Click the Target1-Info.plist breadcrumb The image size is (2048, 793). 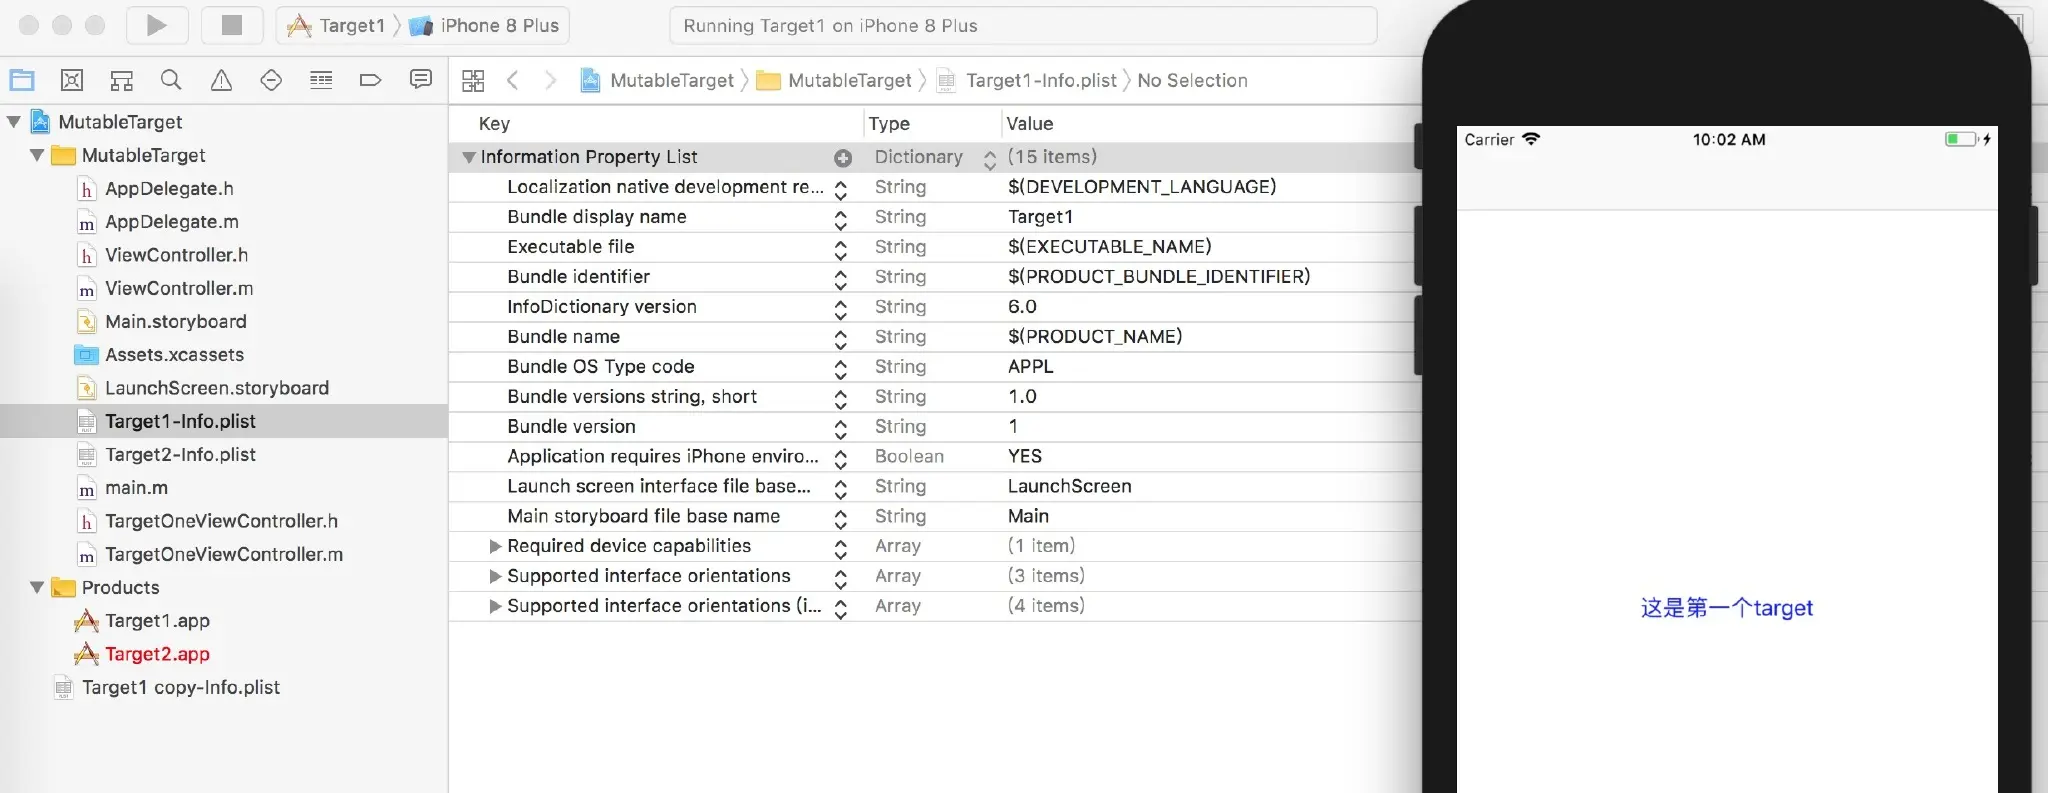[1027, 80]
